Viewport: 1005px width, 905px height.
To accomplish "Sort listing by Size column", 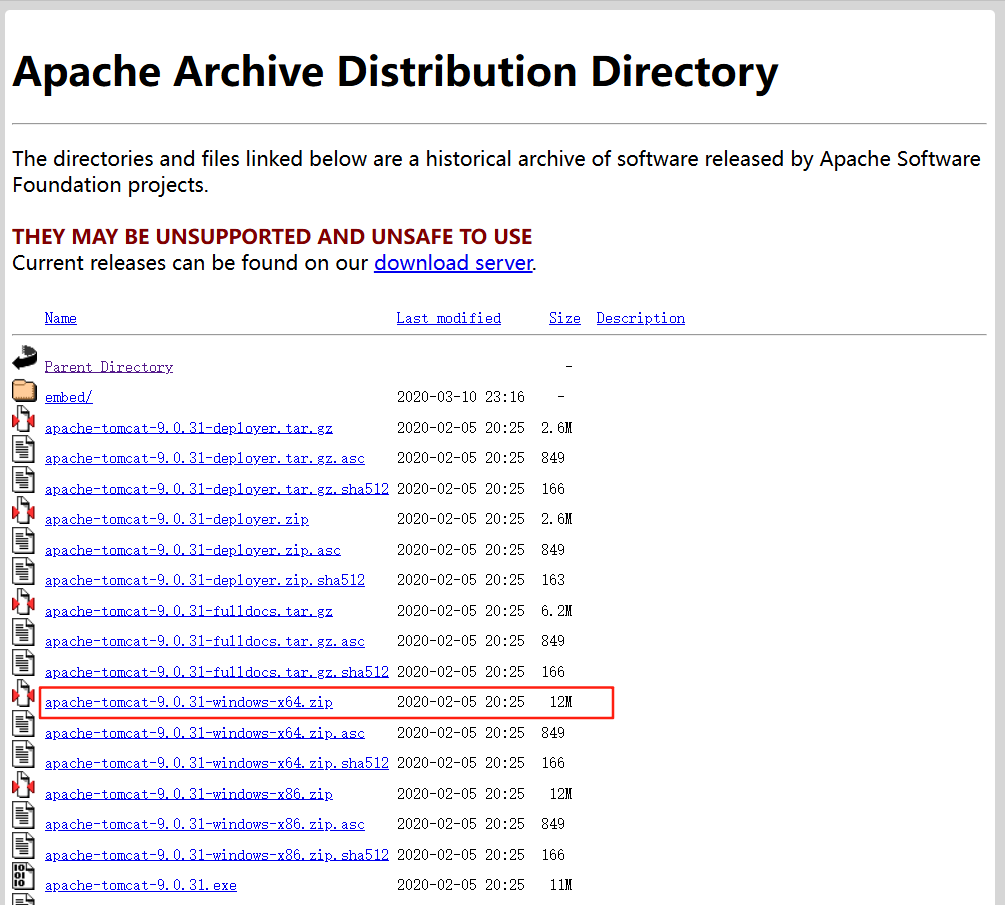I will coord(565,318).
